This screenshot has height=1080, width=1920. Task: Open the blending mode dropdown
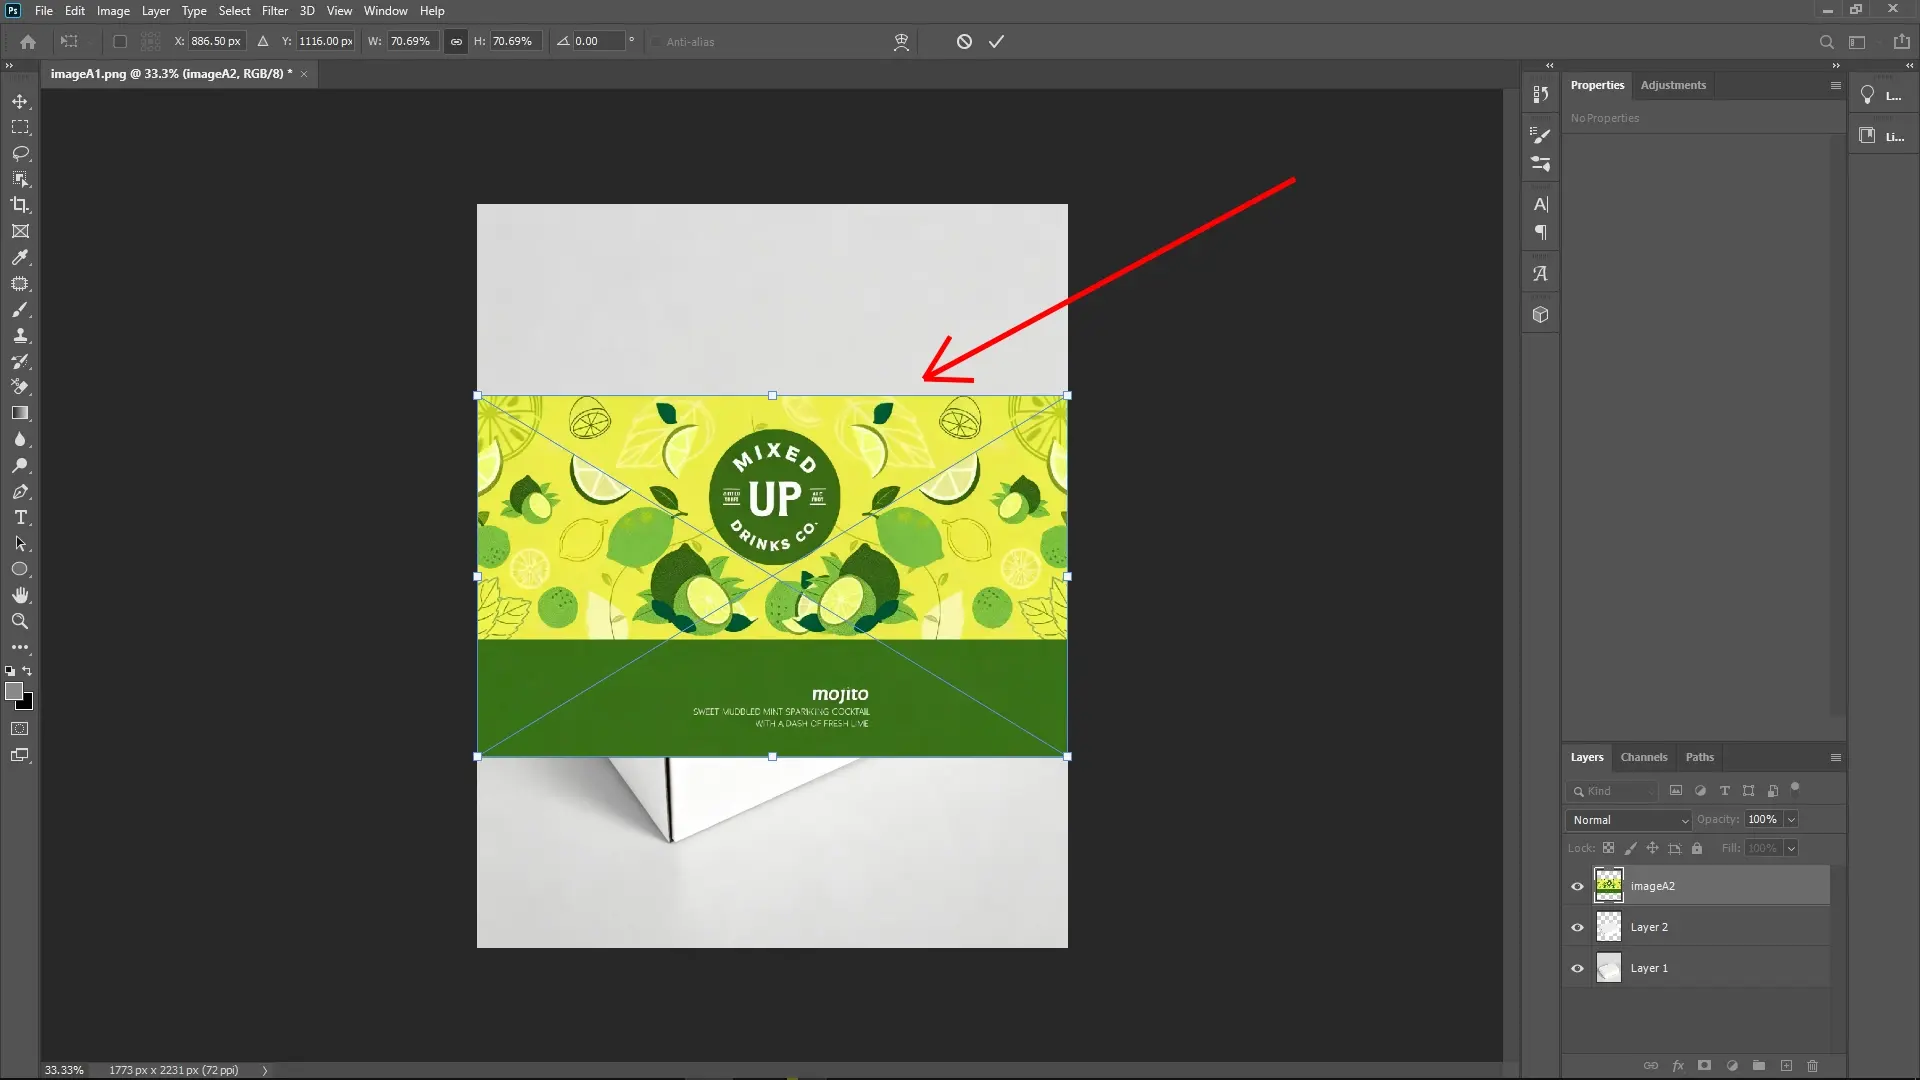click(1627, 819)
